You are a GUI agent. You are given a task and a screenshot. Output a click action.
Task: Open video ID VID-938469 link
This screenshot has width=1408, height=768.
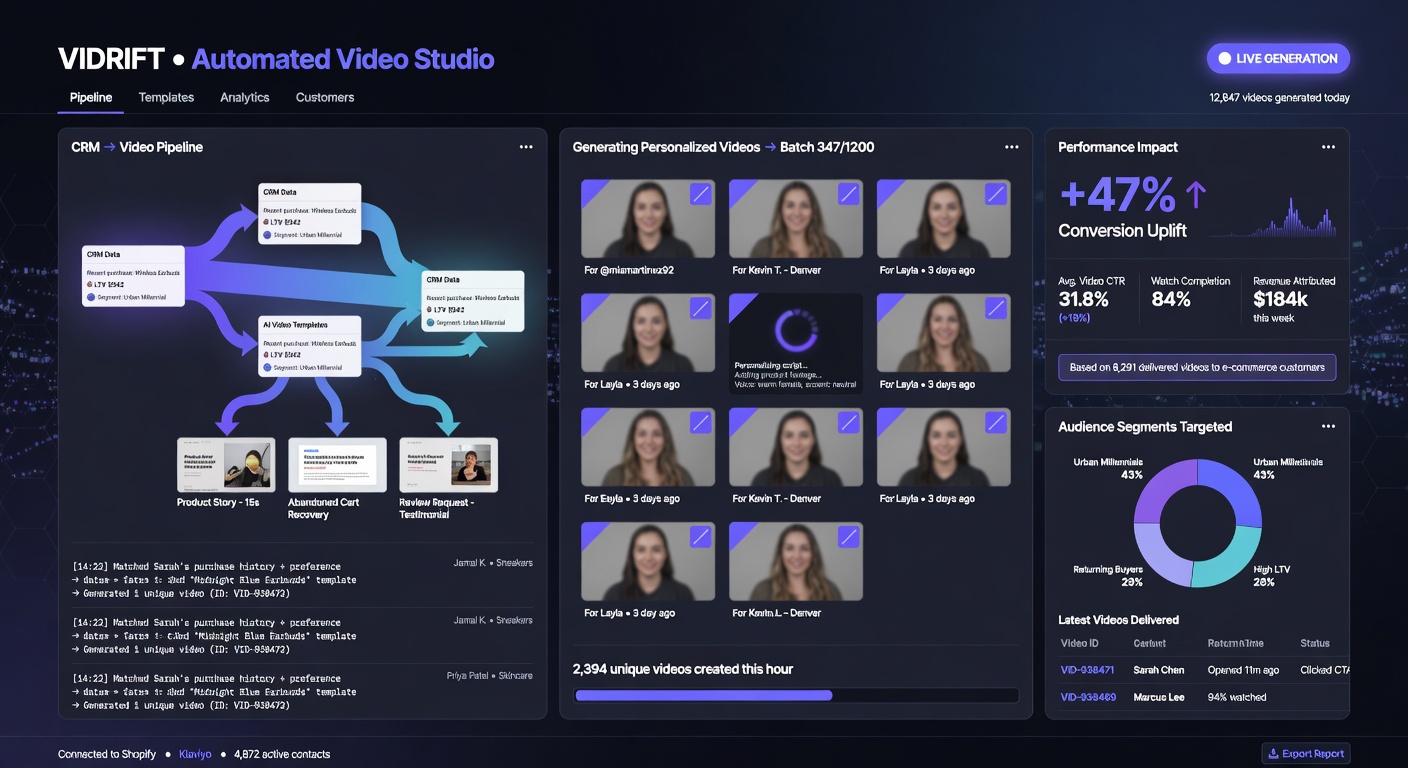point(1088,697)
